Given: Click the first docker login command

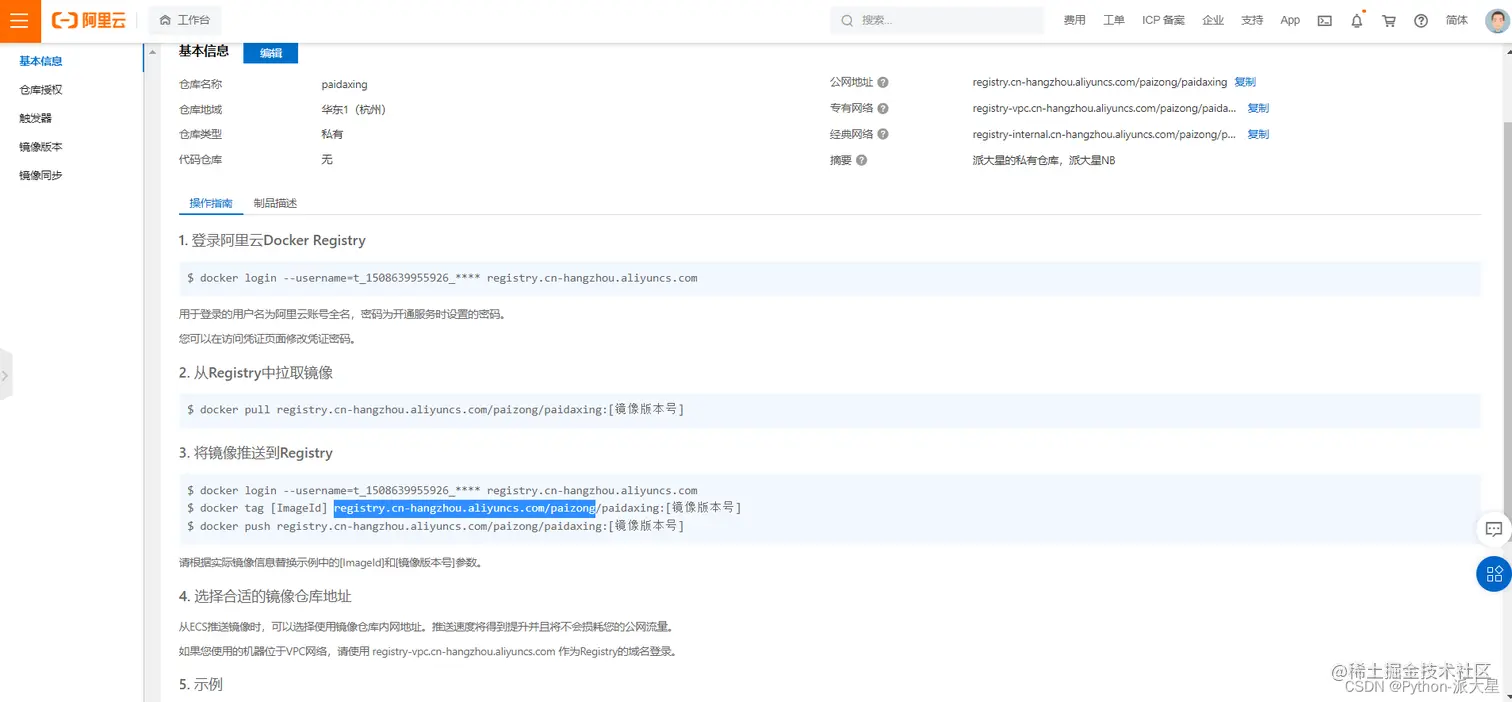Looking at the screenshot, I should click(442, 278).
